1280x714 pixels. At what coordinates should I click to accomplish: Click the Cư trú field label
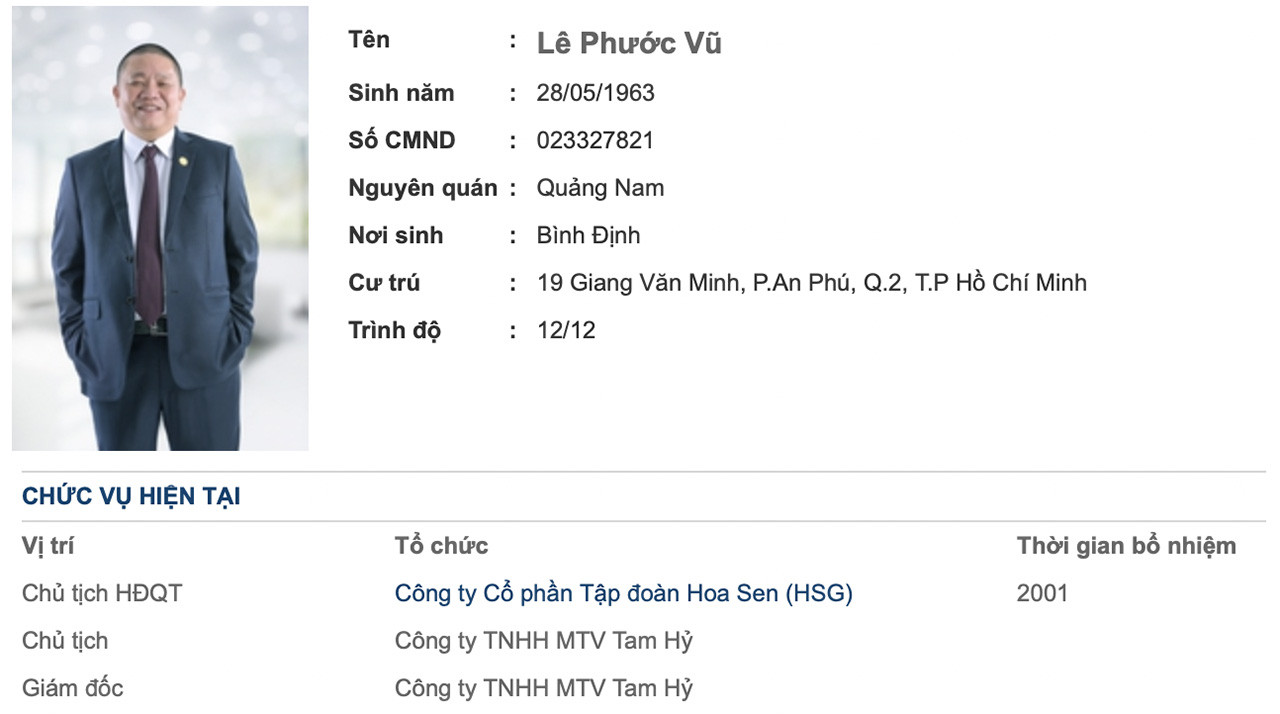click(384, 283)
